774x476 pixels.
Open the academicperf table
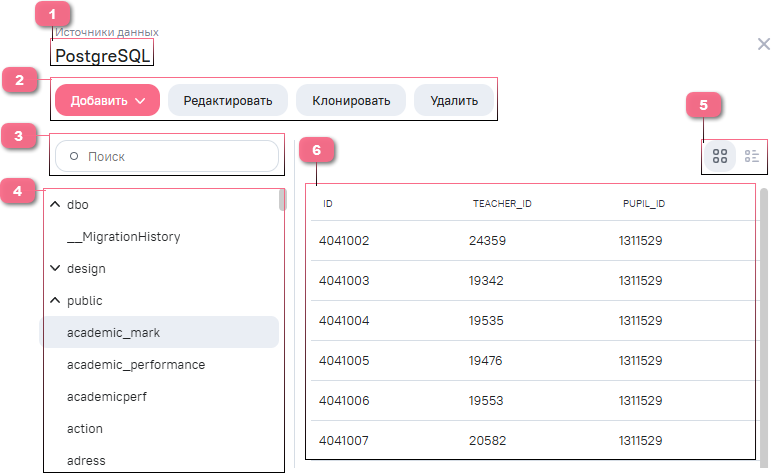[107, 397]
